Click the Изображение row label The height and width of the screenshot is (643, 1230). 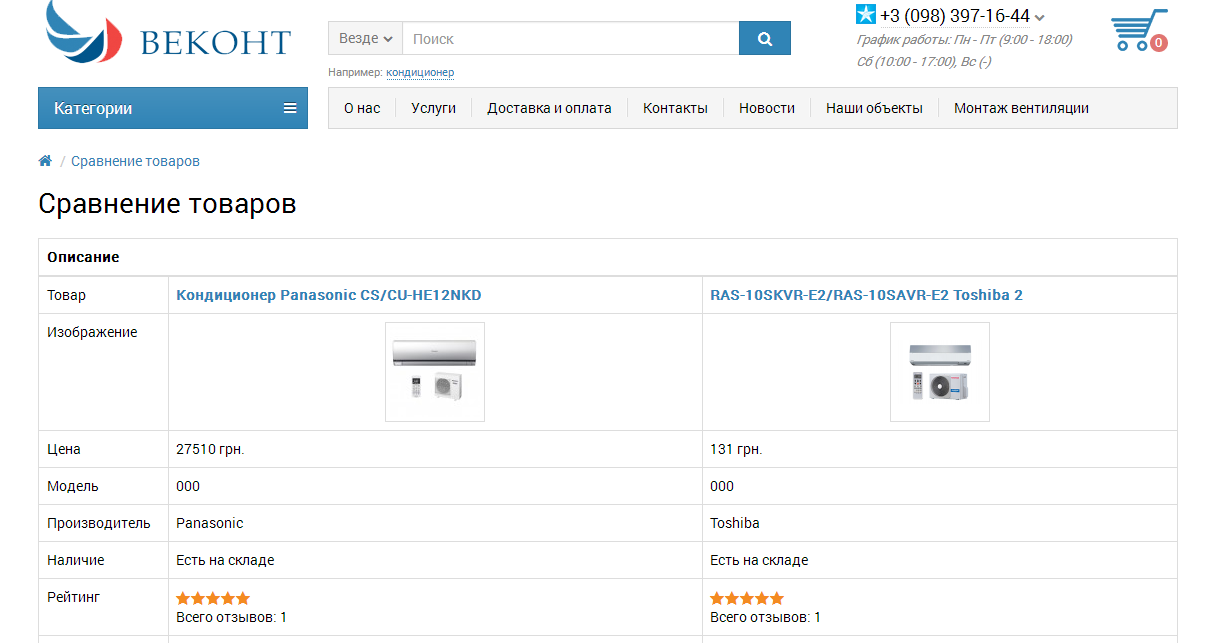coord(92,332)
